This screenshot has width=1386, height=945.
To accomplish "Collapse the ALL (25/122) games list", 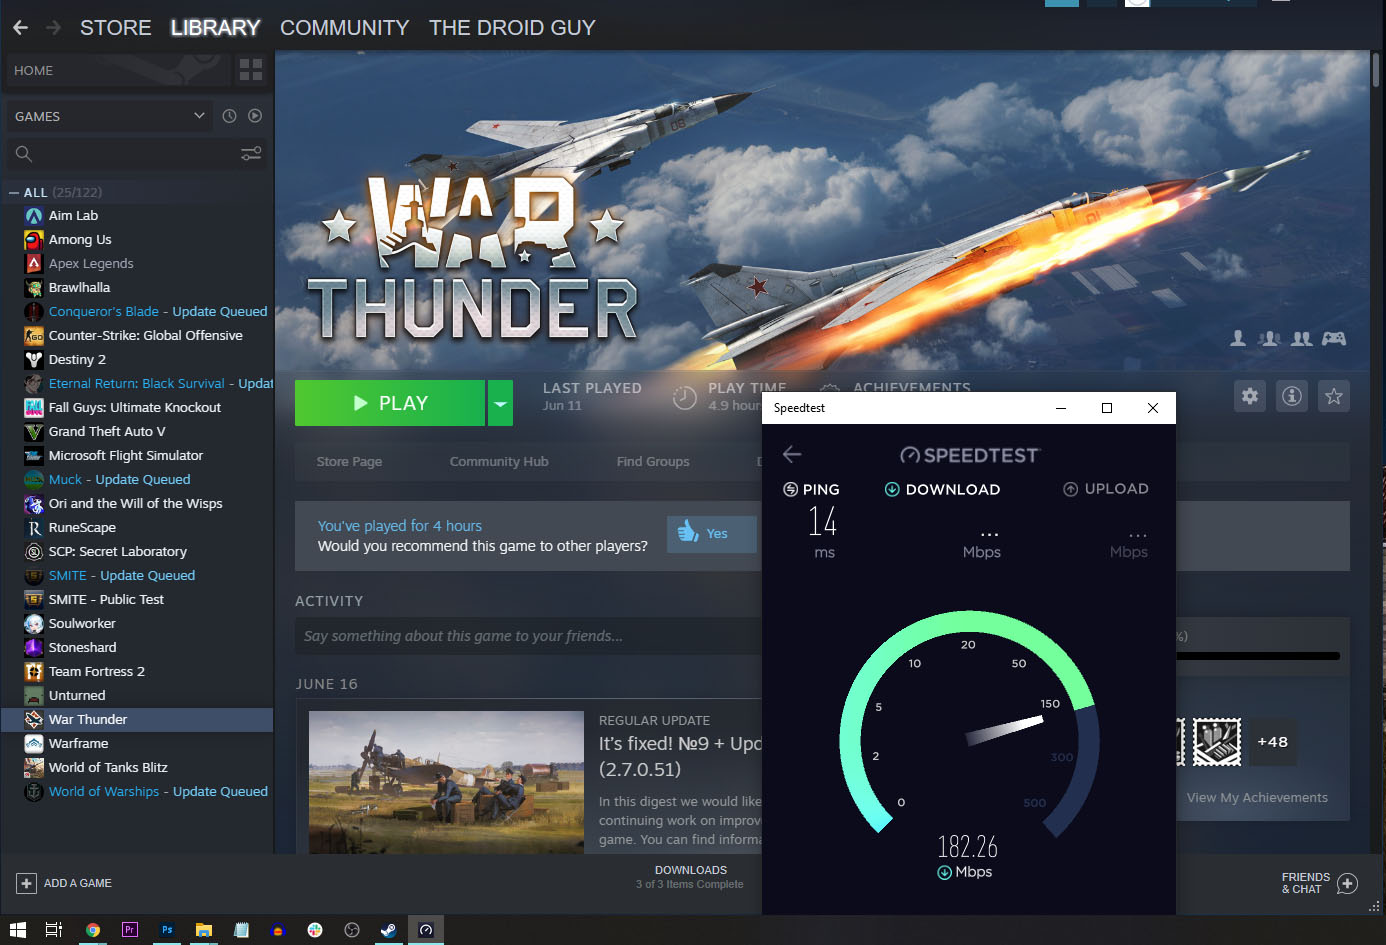I will point(12,191).
